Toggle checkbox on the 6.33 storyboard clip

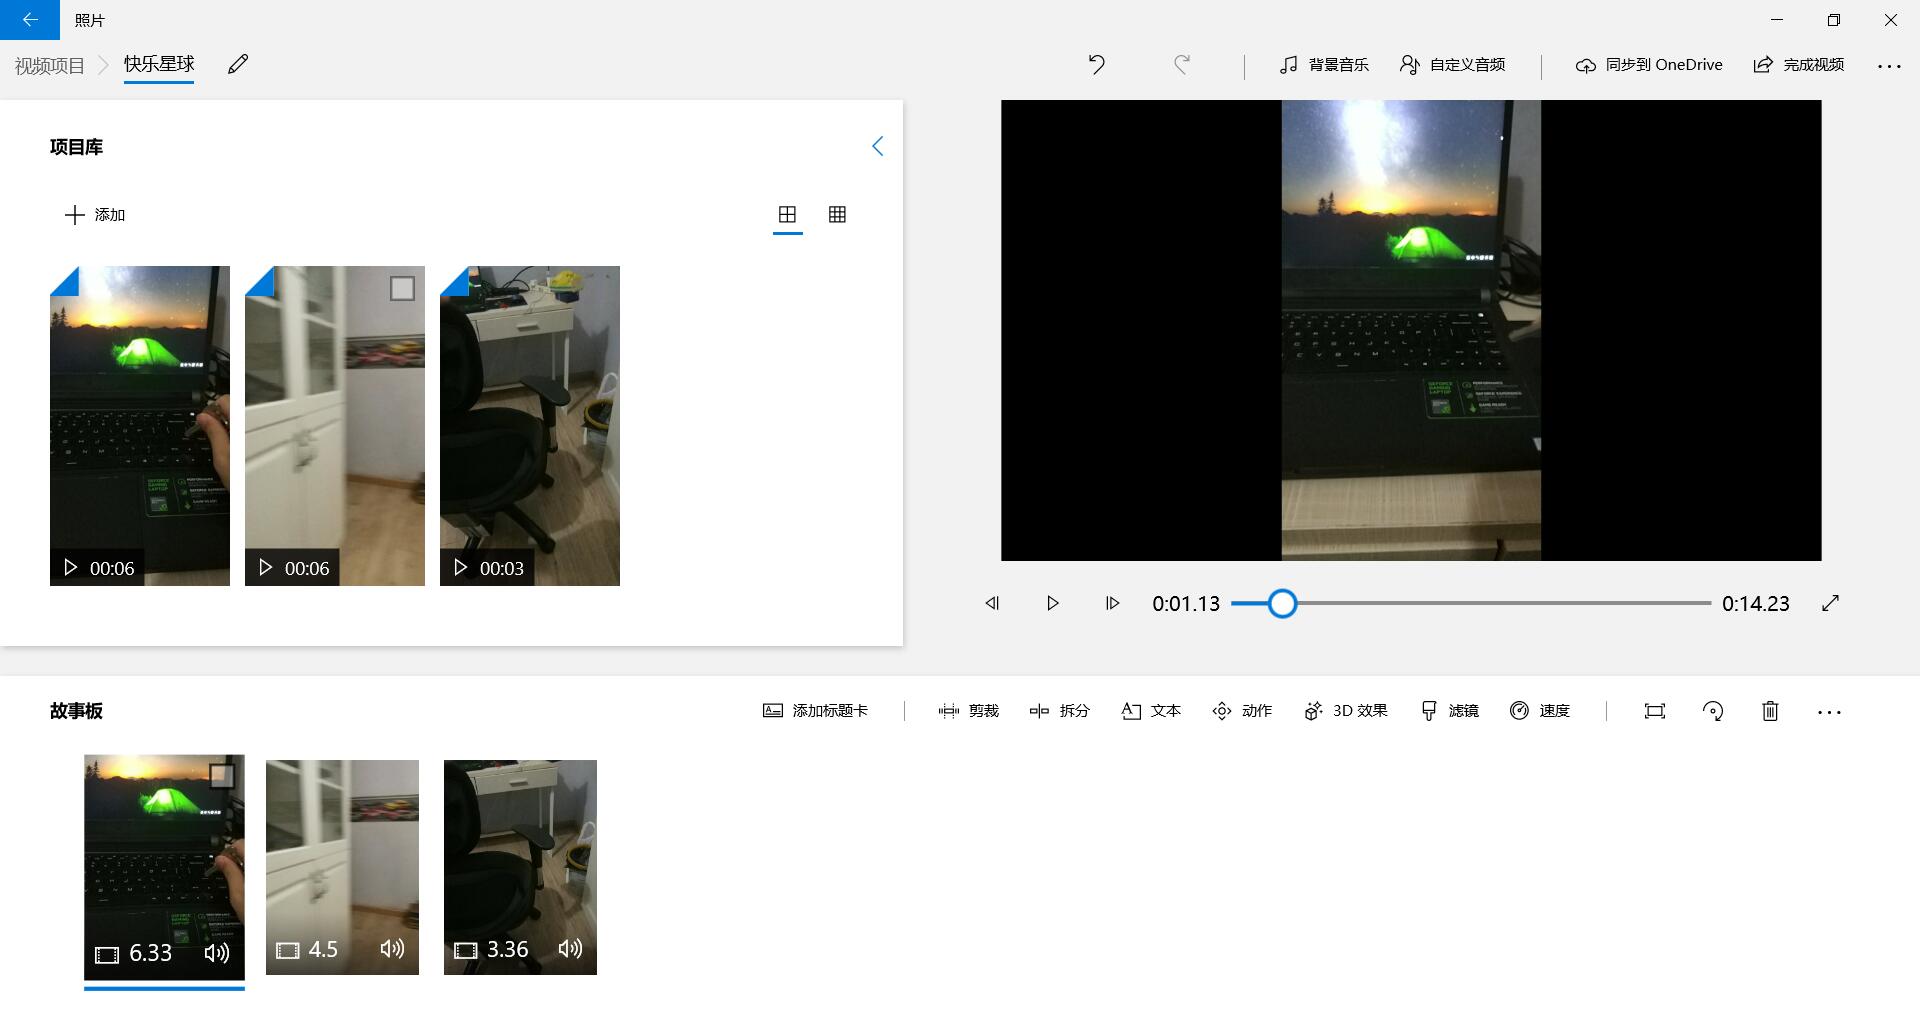pos(222,776)
